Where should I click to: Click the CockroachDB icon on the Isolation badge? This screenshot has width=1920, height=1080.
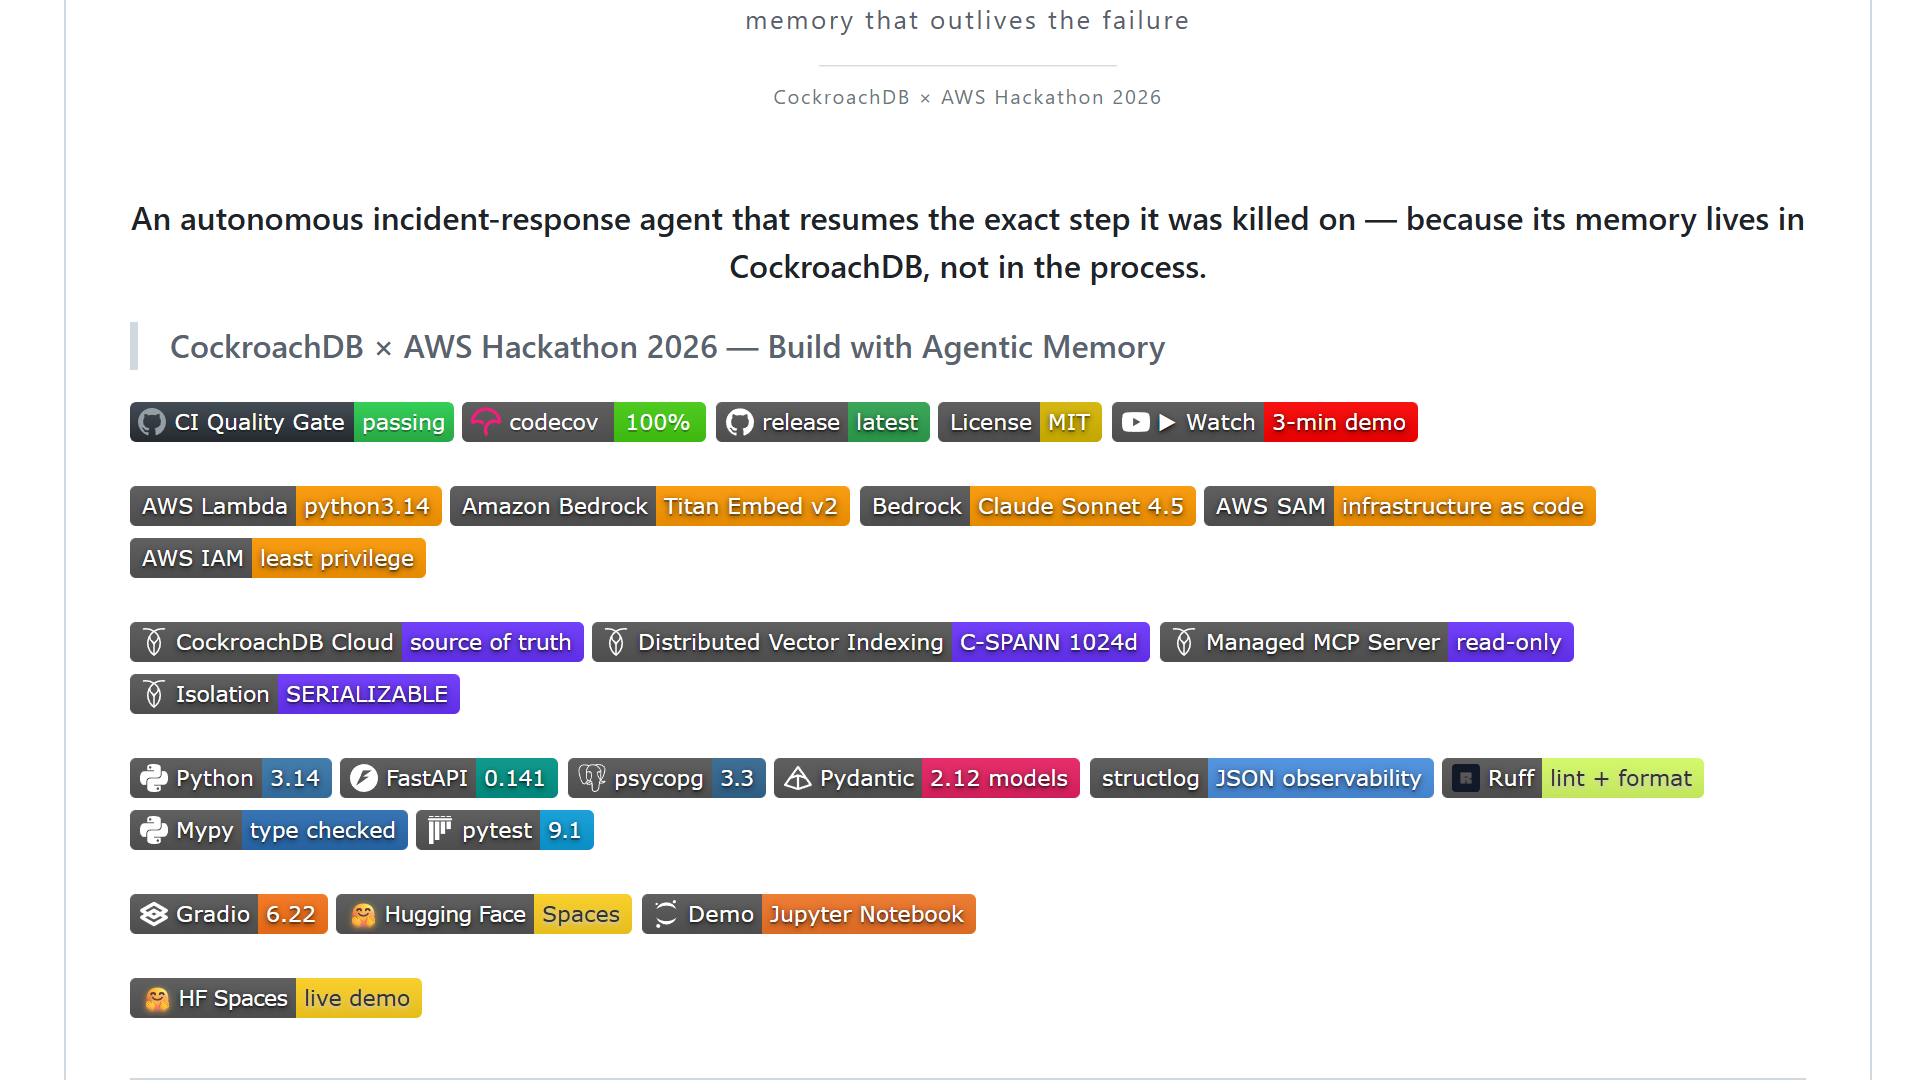(154, 694)
